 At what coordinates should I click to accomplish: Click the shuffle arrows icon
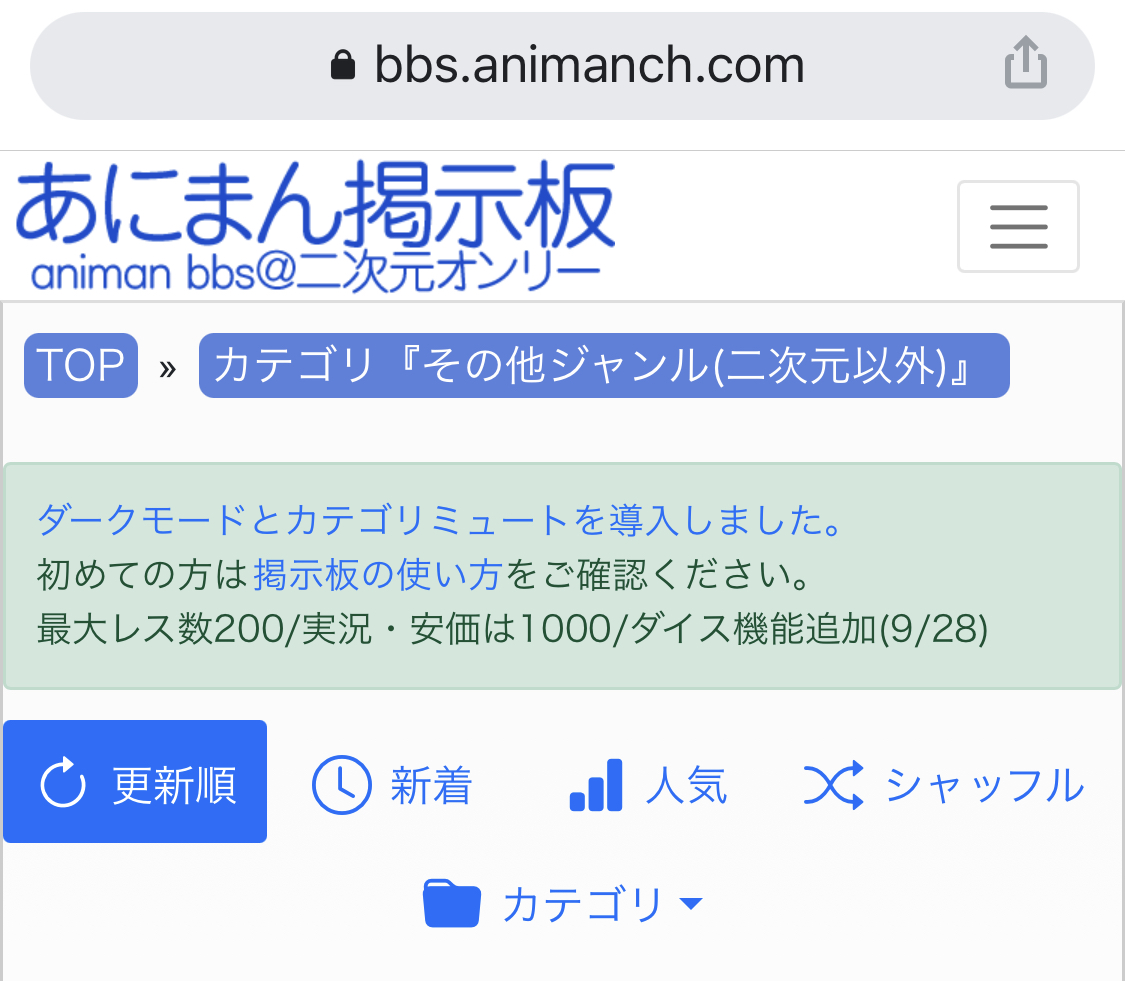tap(833, 785)
